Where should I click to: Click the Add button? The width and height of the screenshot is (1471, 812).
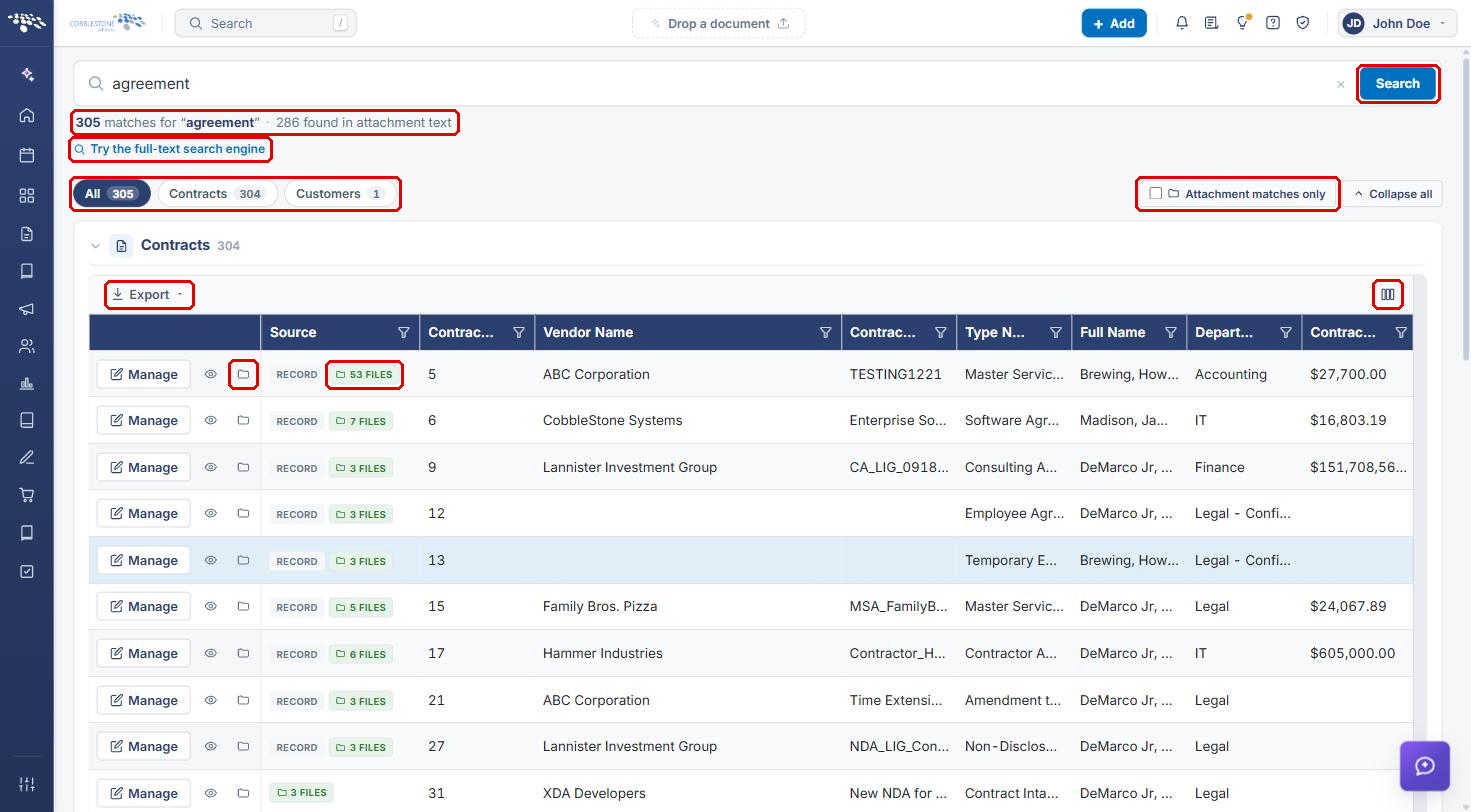1114,23
